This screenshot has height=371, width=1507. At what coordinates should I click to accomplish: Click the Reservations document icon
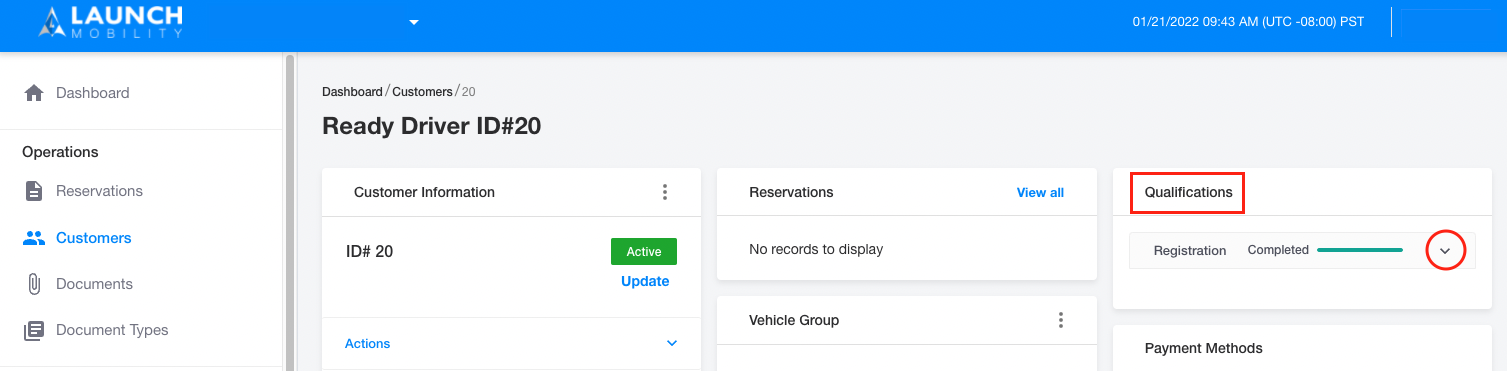[34, 191]
